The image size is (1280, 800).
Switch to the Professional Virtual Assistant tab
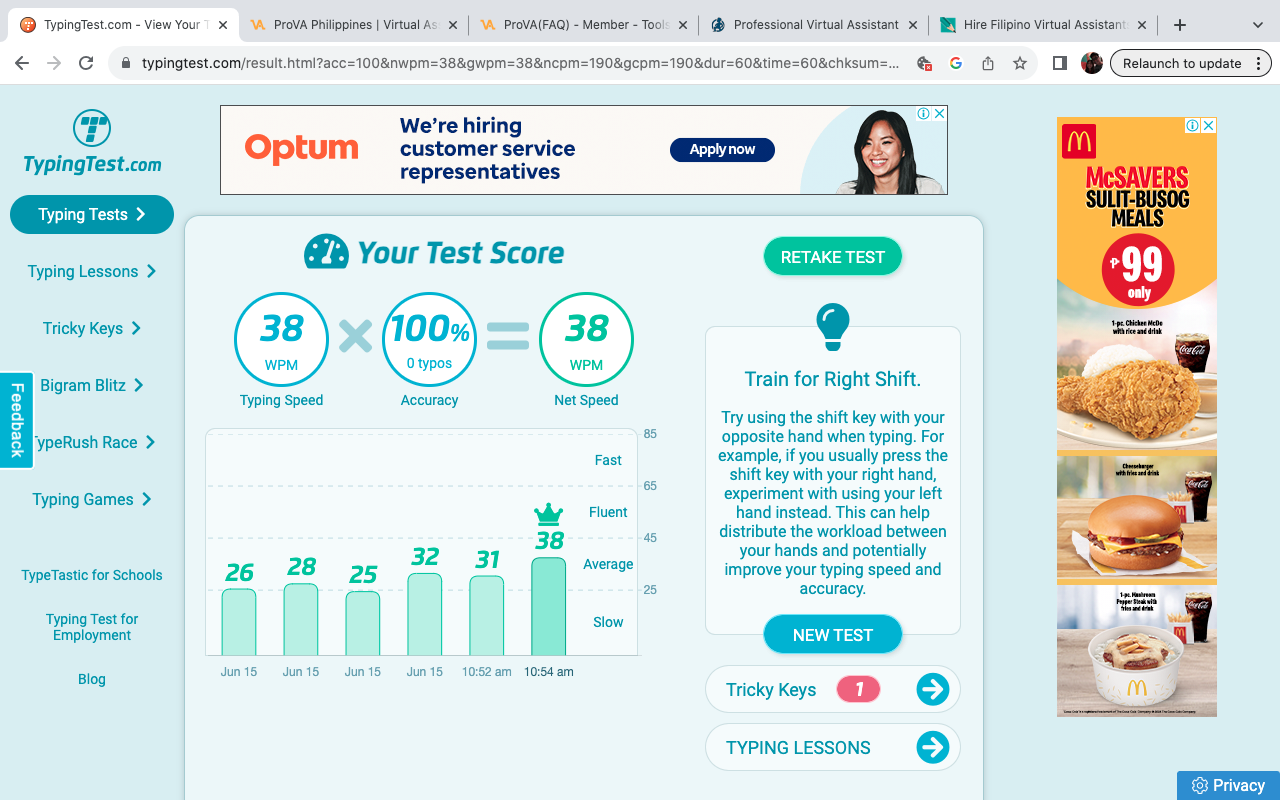pos(814,25)
